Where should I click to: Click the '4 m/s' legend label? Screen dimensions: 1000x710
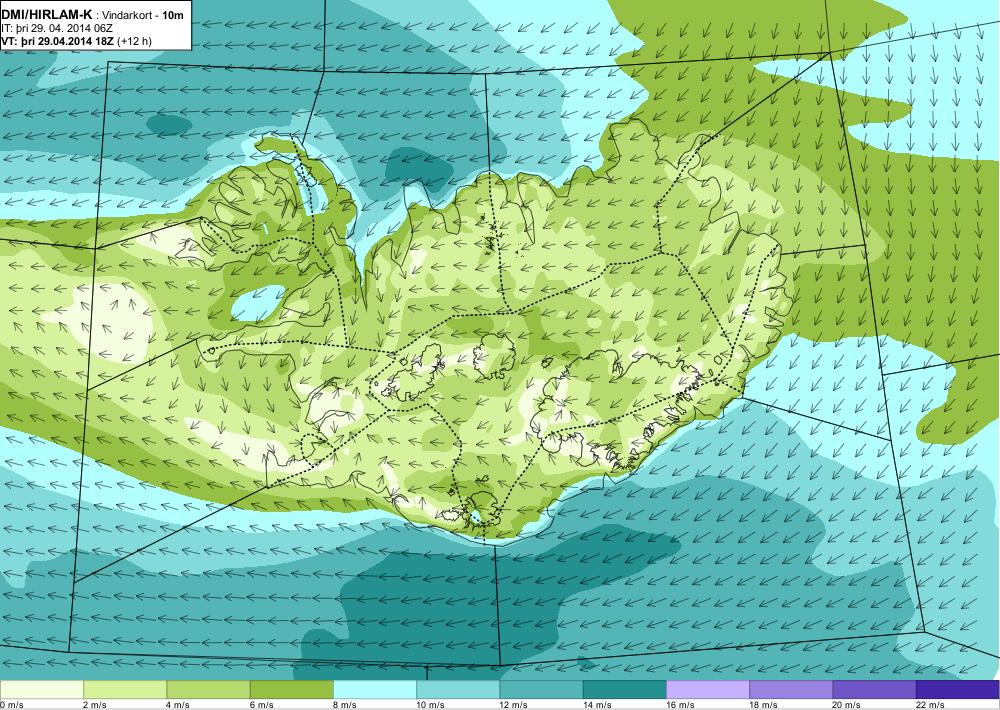coord(177,705)
